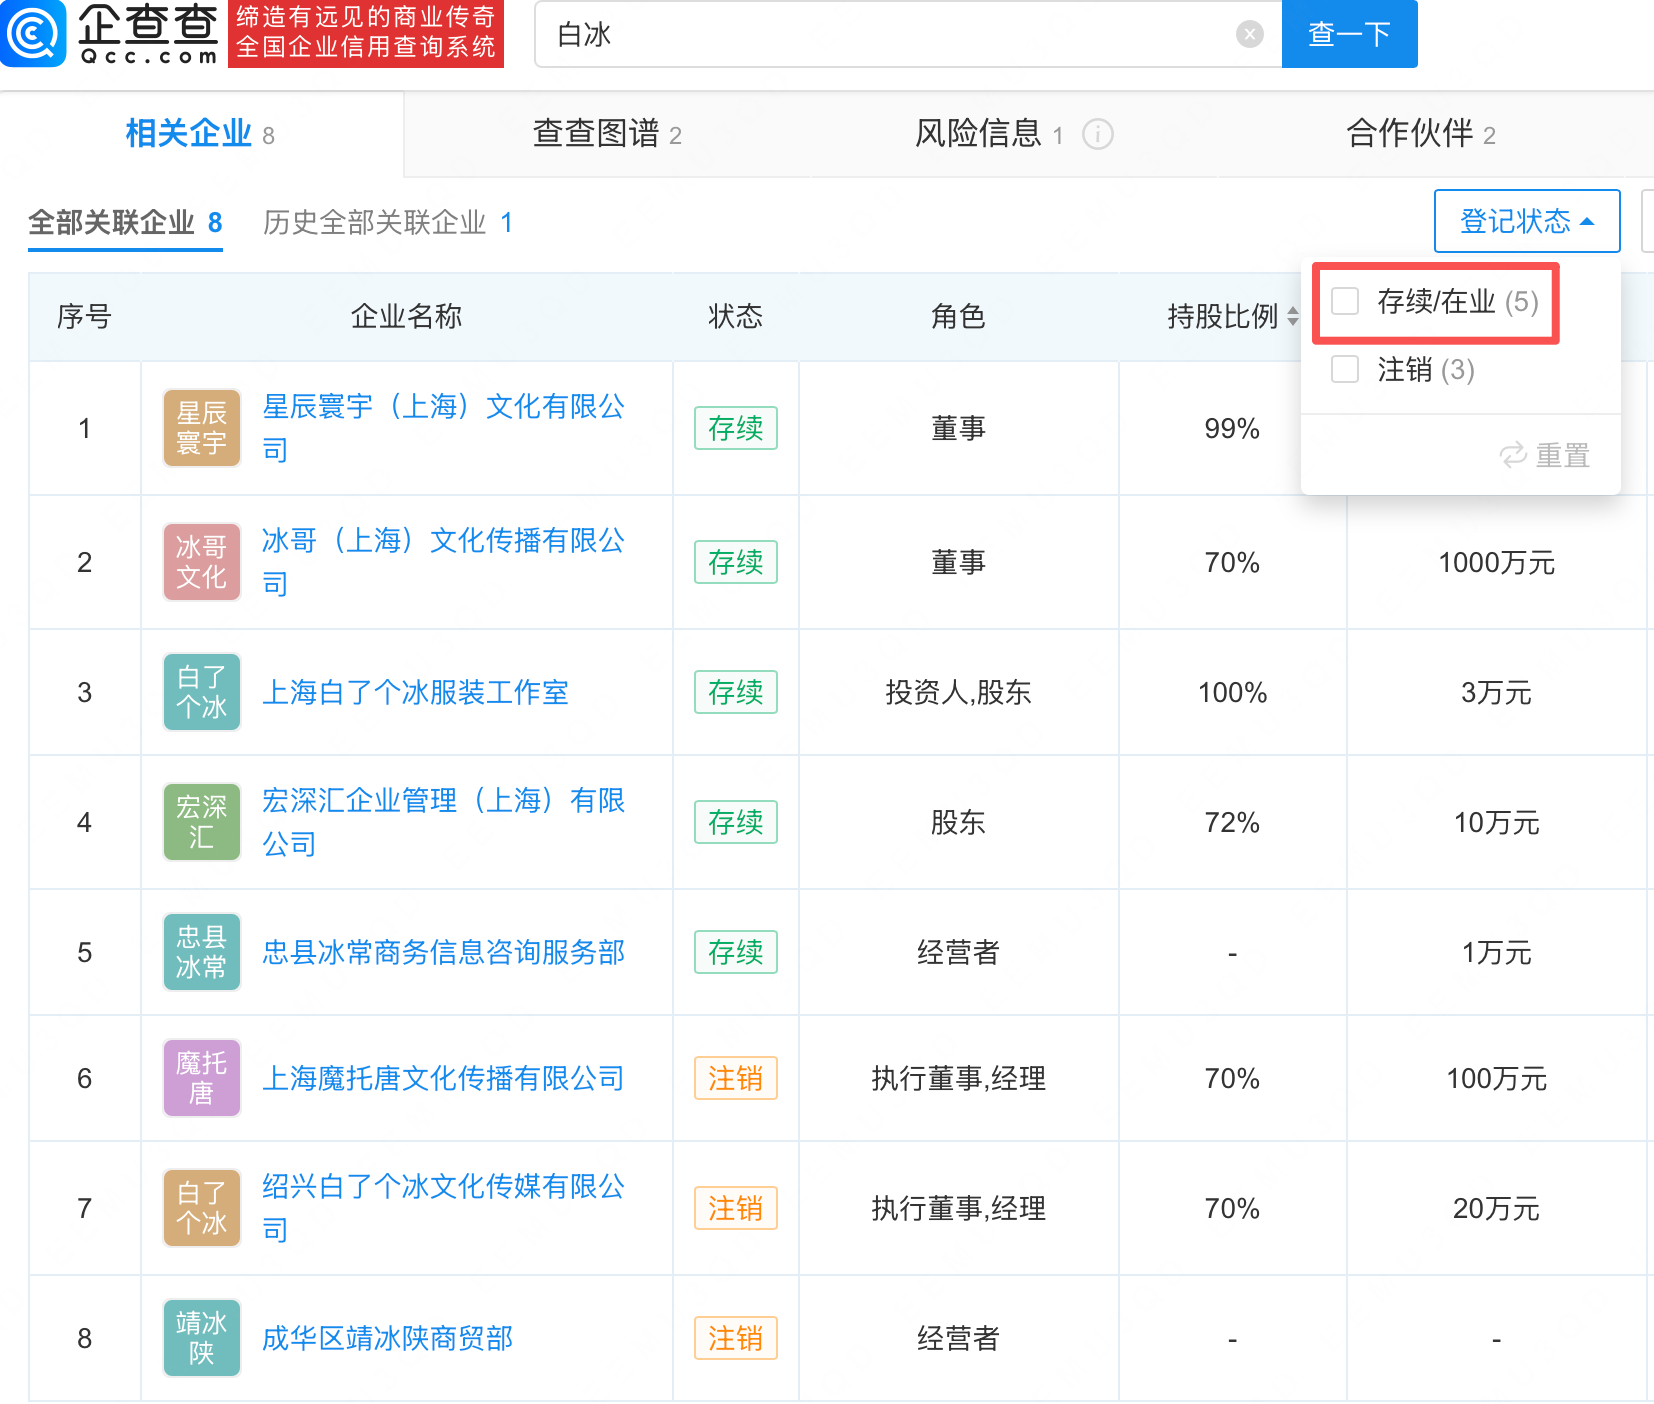This screenshot has width=1654, height=1404.
Task: Switch to the 合作伙伴 tab
Action: pyautogui.click(x=1422, y=134)
